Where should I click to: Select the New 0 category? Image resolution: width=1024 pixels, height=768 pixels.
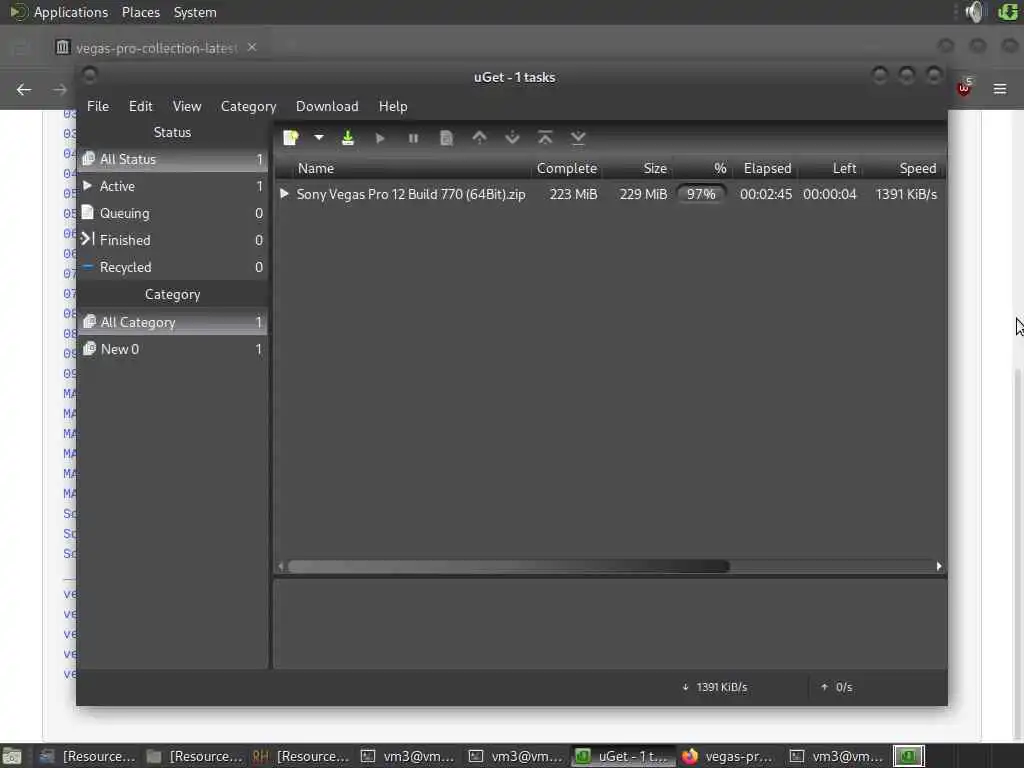click(172, 349)
